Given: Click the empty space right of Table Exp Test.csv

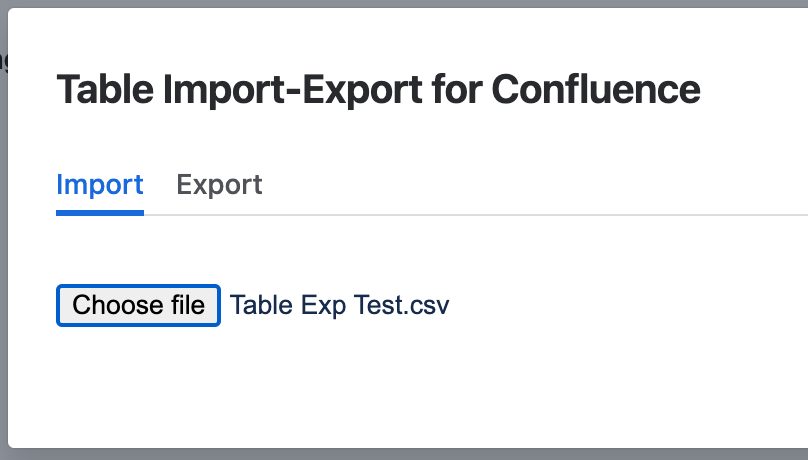Looking at the screenshot, I should tap(620, 305).
